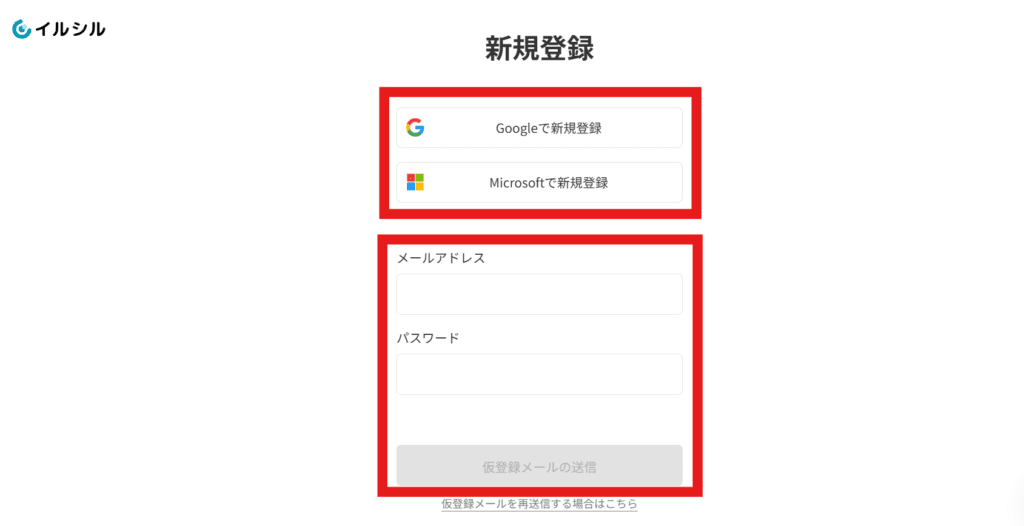Click the パスワード field label
The image size is (1024, 526).
[428, 338]
